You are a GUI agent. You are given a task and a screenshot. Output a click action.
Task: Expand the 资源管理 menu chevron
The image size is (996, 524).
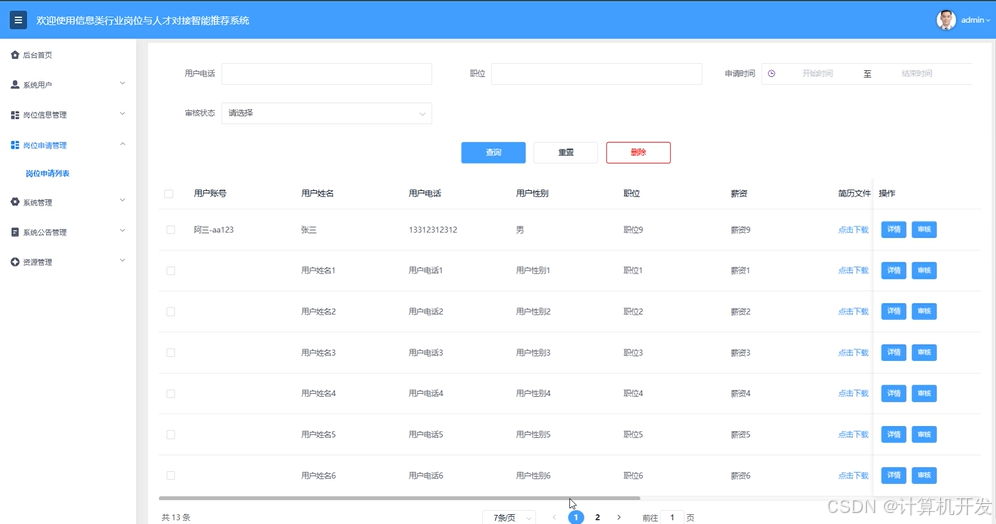coord(123,260)
